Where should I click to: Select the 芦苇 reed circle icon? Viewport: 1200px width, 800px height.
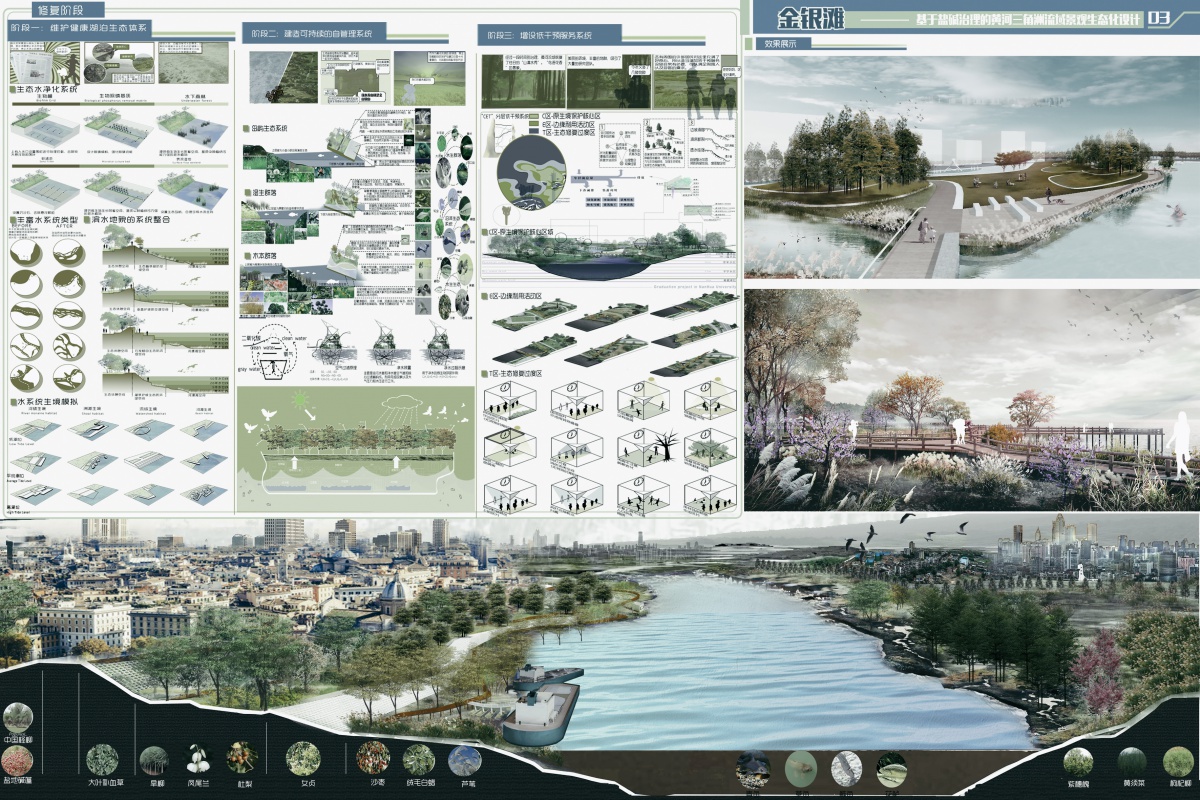click(464, 760)
